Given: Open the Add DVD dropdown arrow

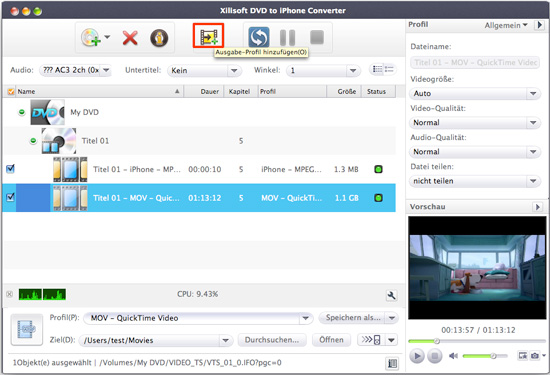Looking at the screenshot, I should [x=107, y=37].
